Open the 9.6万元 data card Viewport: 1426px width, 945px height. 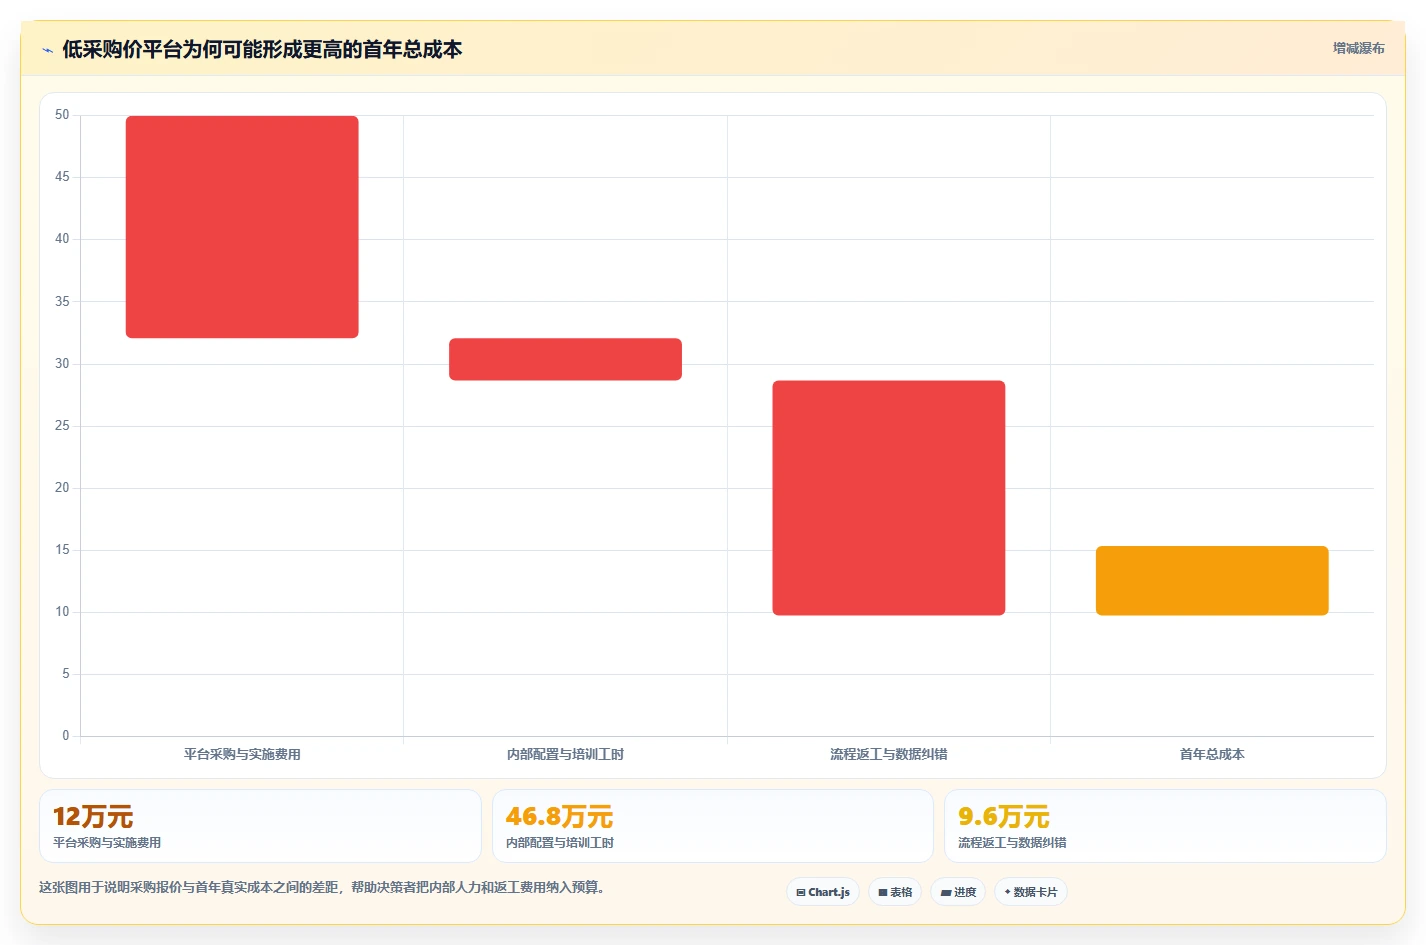pyautogui.click(x=1165, y=826)
